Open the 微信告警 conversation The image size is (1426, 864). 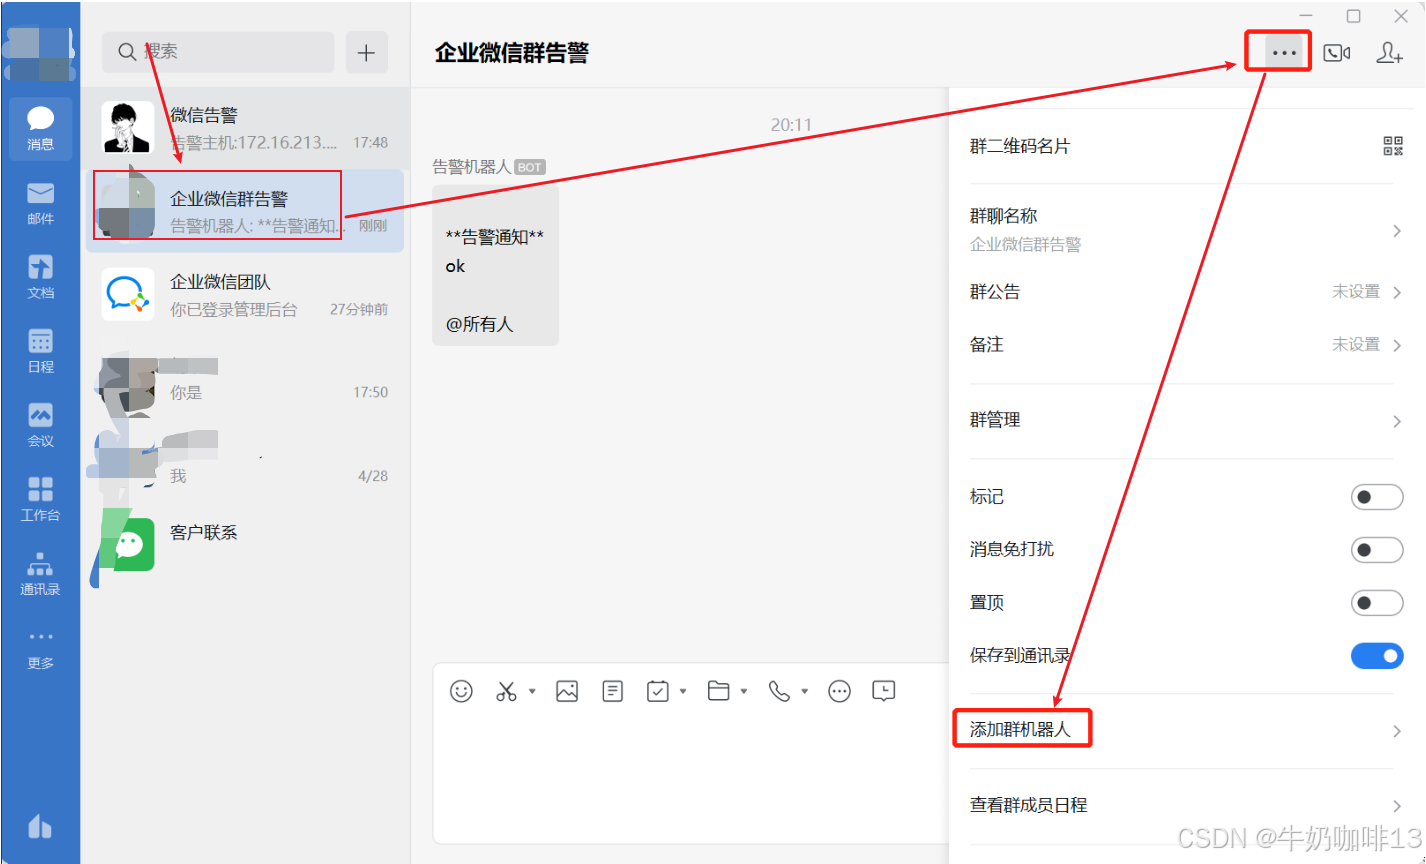(x=245, y=128)
